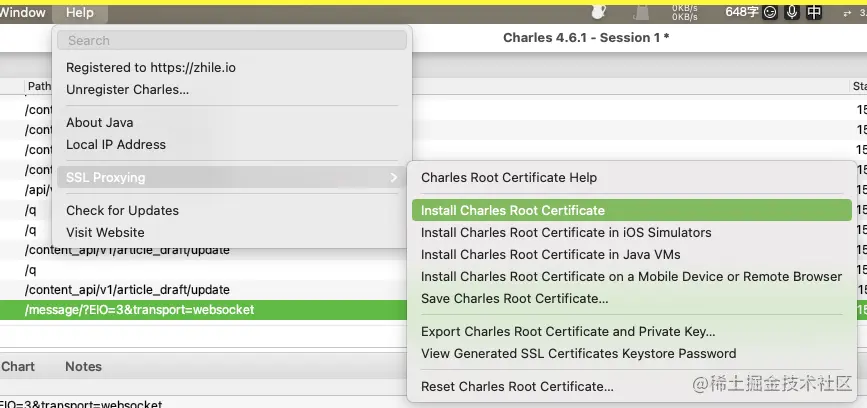Select Install Charles Root Certificate
Image resolution: width=867 pixels, height=408 pixels.
[x=631, y=210]
